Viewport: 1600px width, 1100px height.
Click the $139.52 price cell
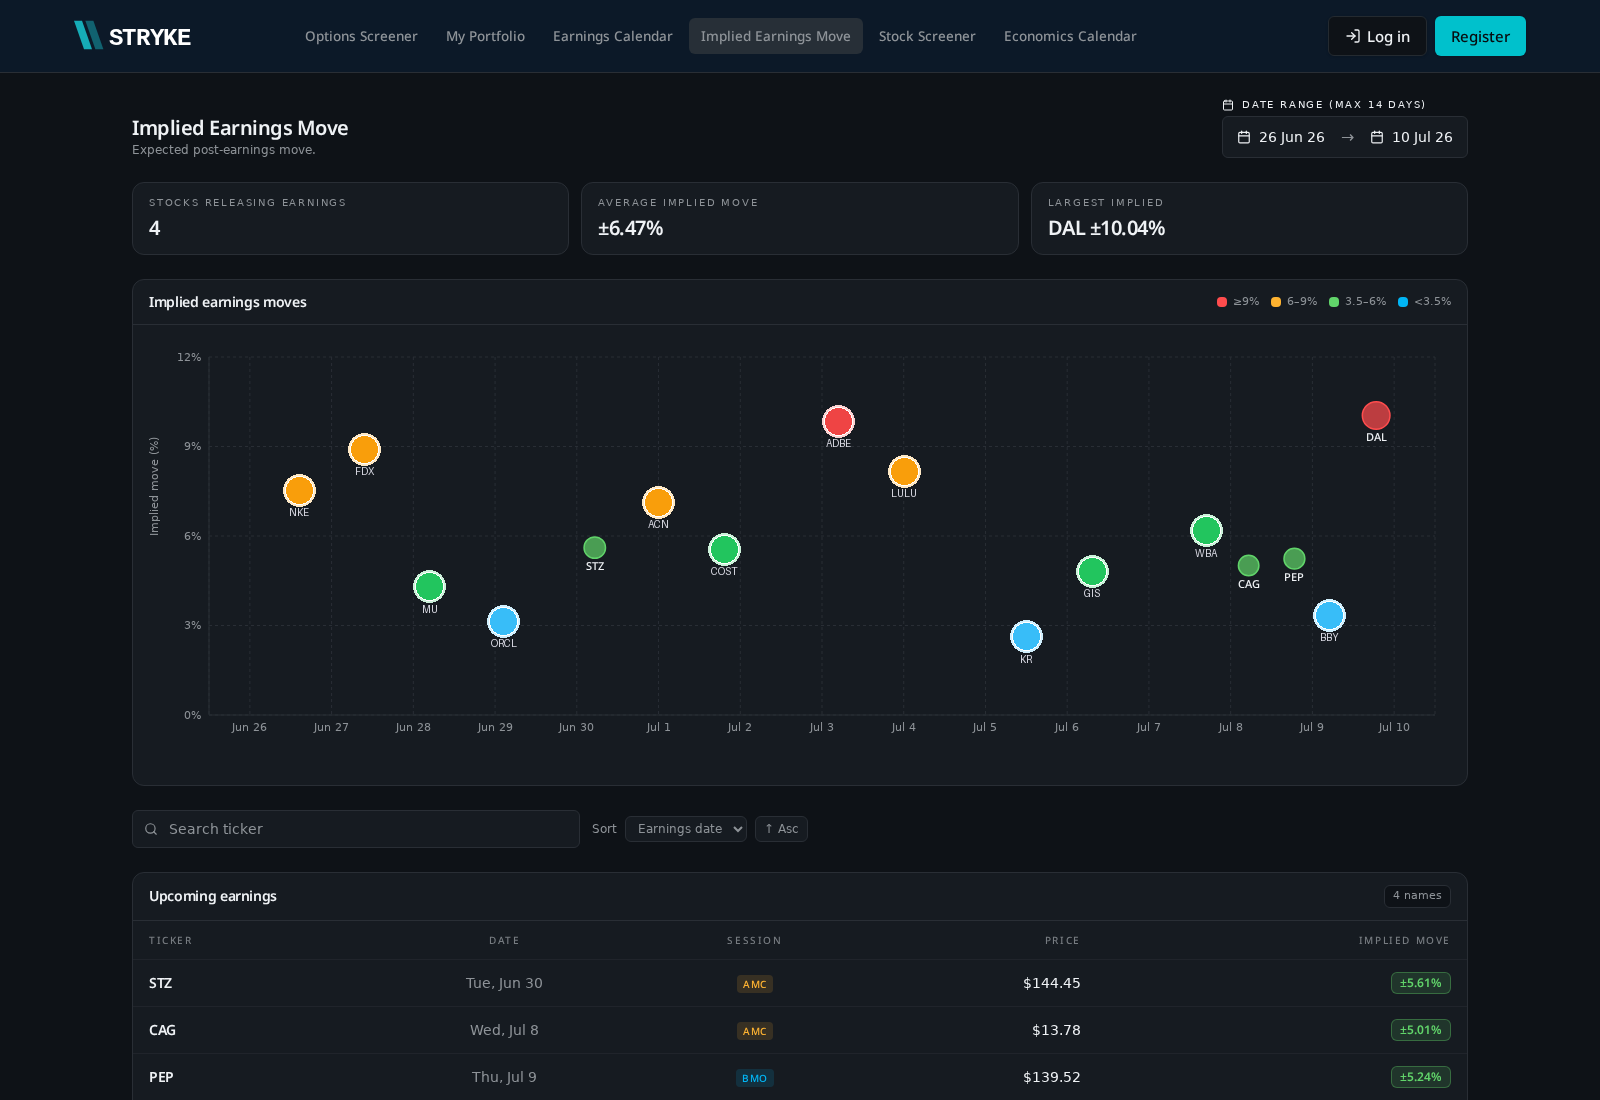pyautogui.click(x=1052, y=1077)
